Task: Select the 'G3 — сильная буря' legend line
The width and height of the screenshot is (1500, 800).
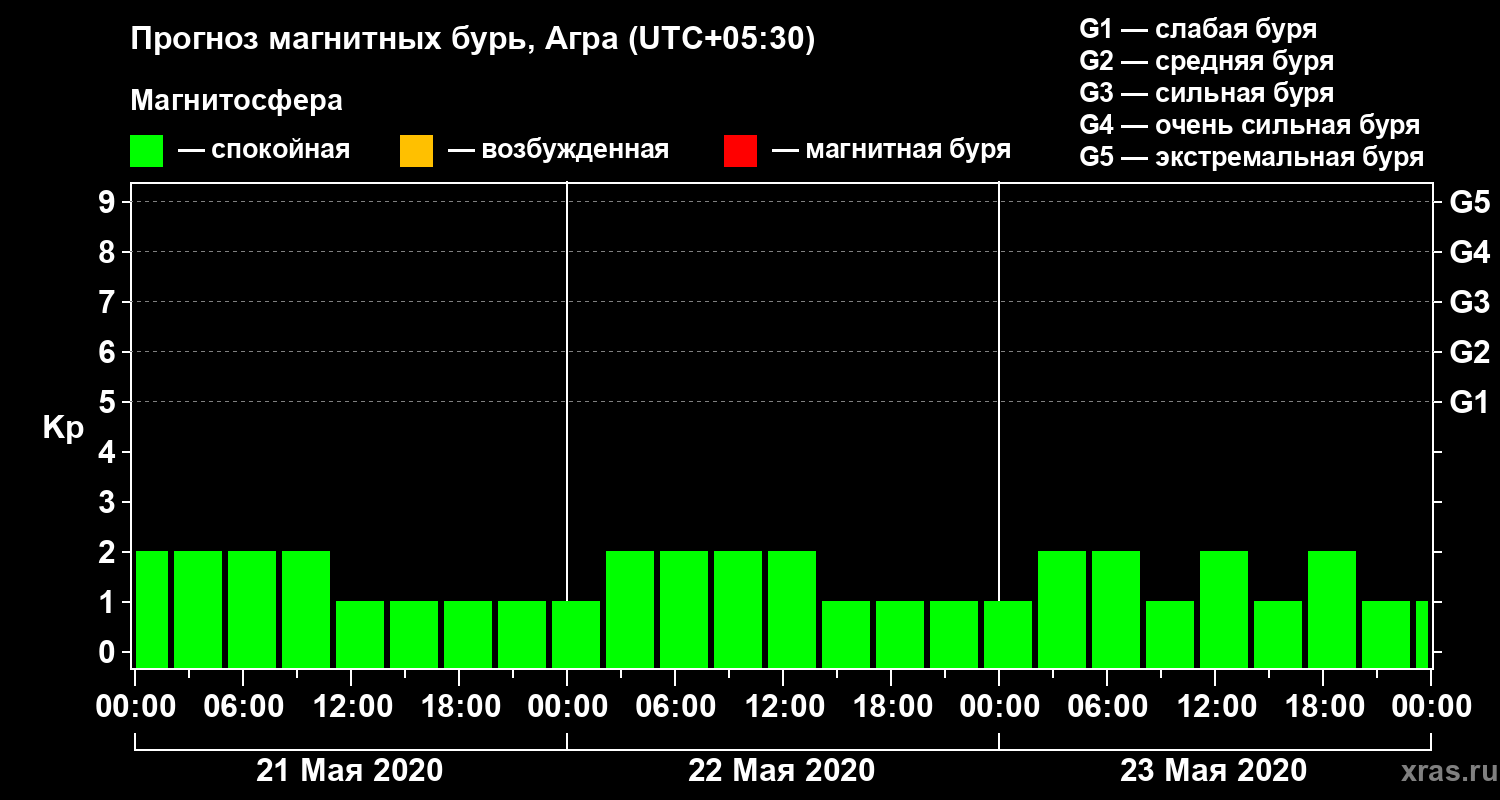Action: 1207,93
